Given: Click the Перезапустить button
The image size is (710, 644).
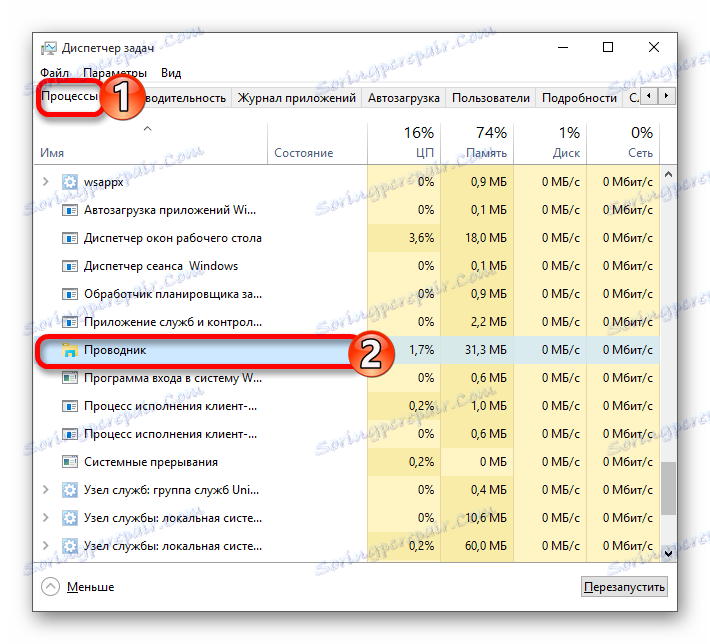Looking at the screenshot, I should [x=624, y=587].
